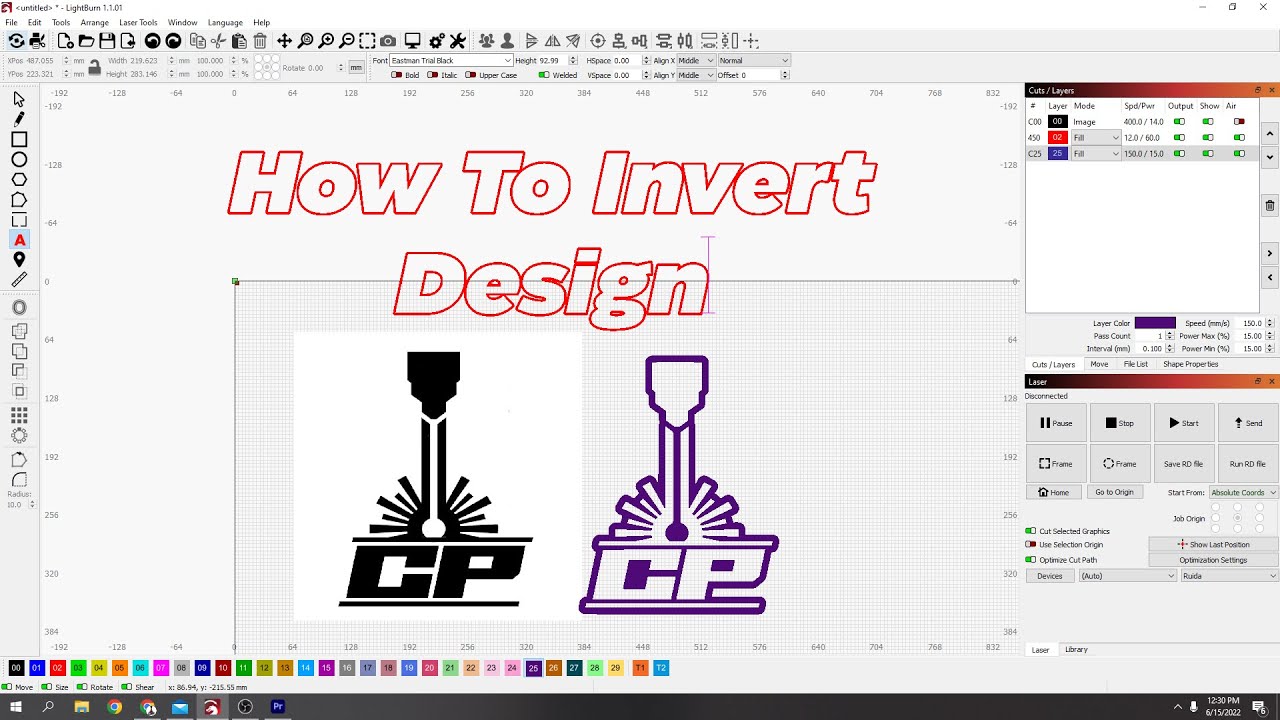Click the Cut scissors icon

click(218, 41)
